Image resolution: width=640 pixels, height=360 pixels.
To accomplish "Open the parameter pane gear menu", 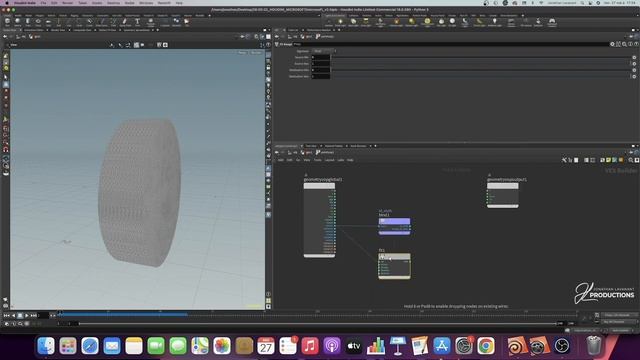I will pyautogui.click(x=612, y=44).
